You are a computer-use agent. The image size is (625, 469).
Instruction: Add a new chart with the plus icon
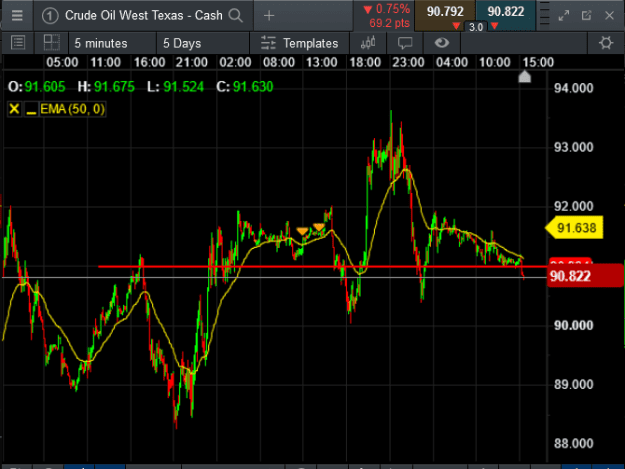[269, 16]
